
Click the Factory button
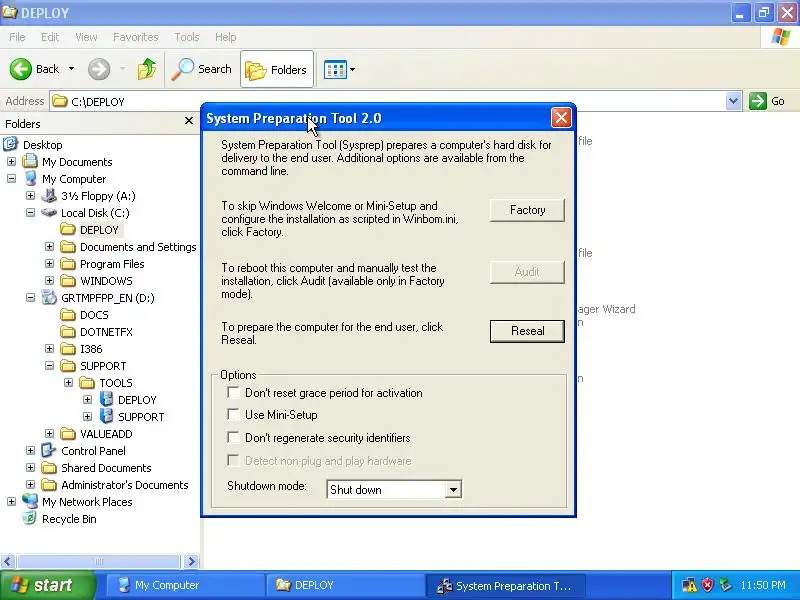(527, 210)
